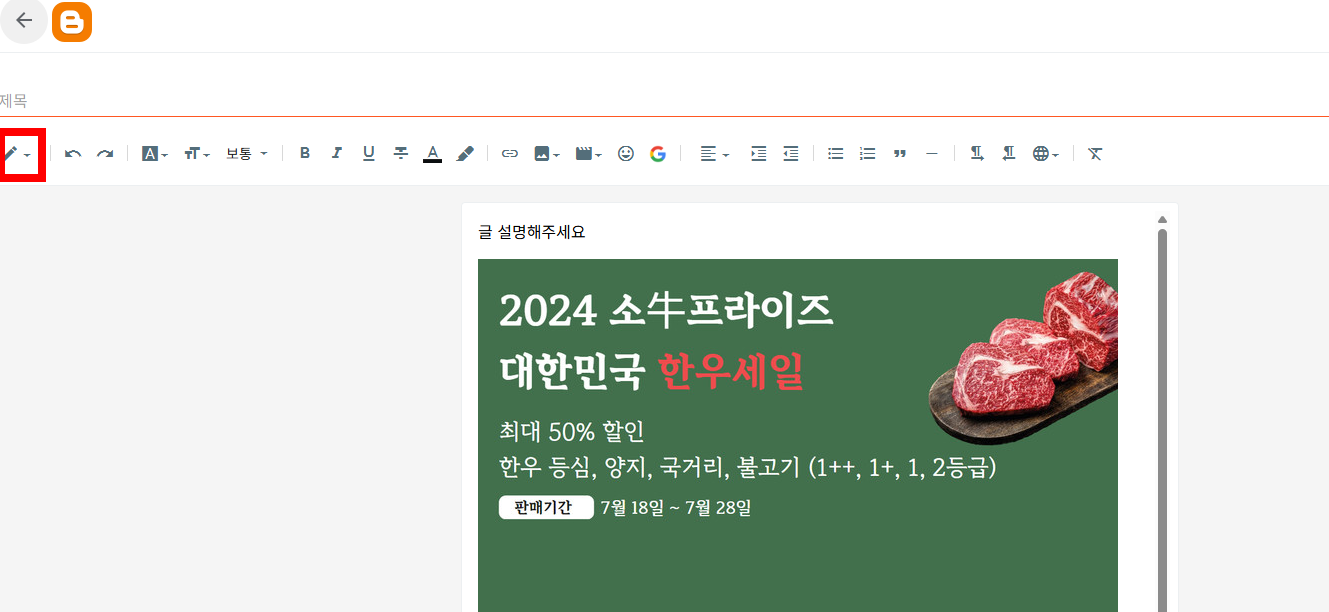Redo the last undone edit
The width and height of the screenshot is (1329, 612).
point(105,154)
